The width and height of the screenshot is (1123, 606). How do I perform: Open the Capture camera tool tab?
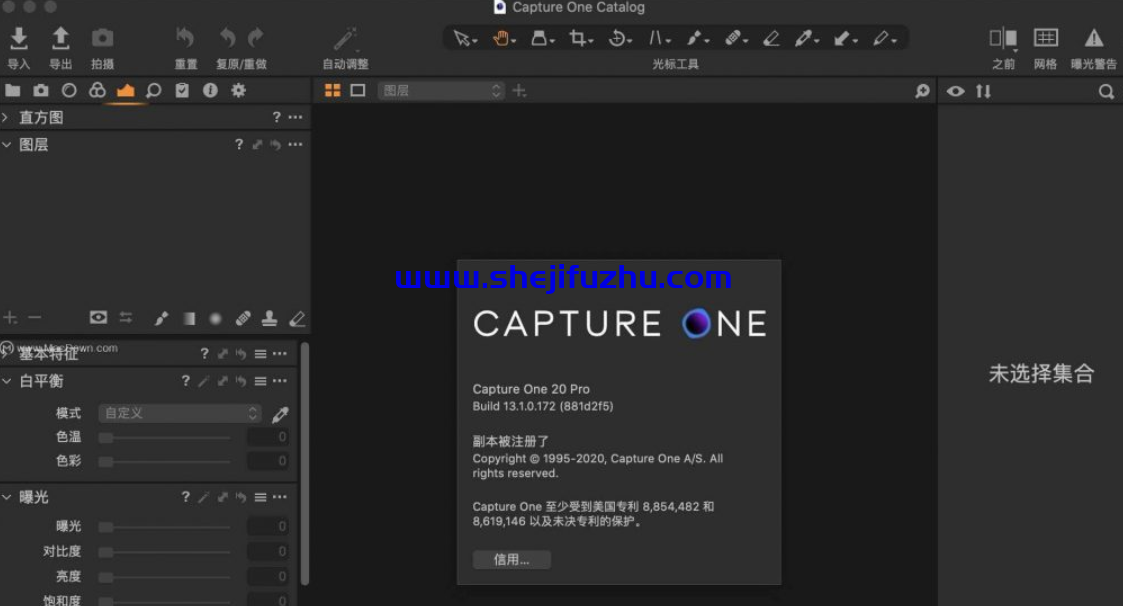[x=41, y=90]
